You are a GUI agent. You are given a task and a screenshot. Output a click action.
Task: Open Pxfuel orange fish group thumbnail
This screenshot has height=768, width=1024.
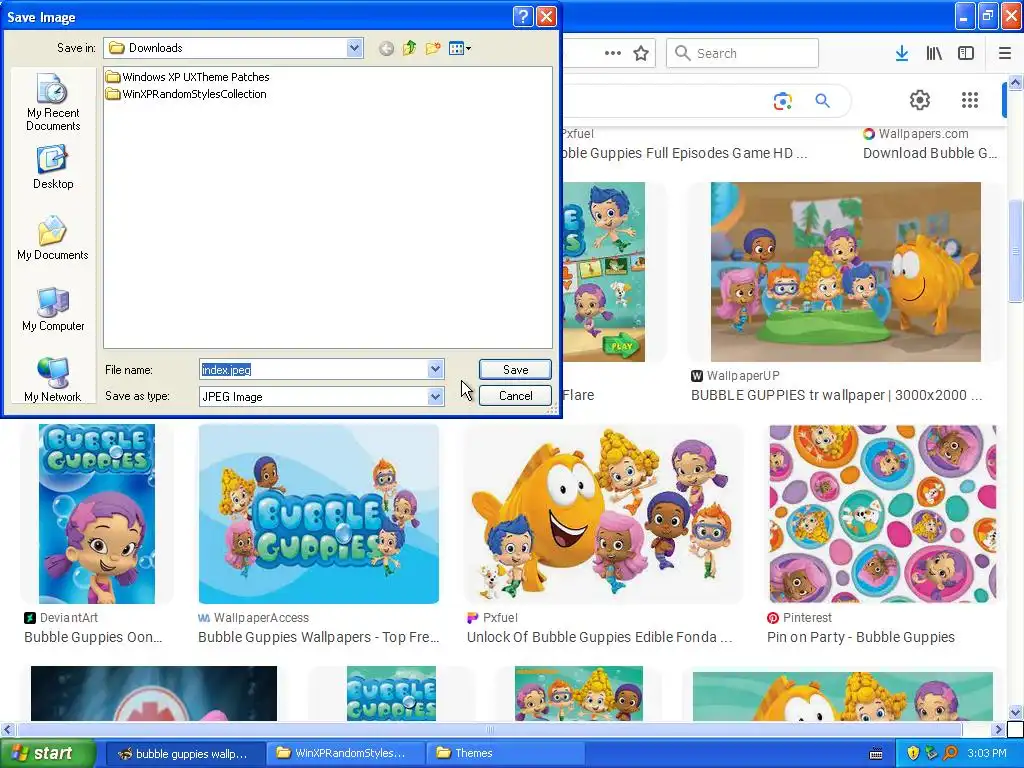(x=603, y=514)
